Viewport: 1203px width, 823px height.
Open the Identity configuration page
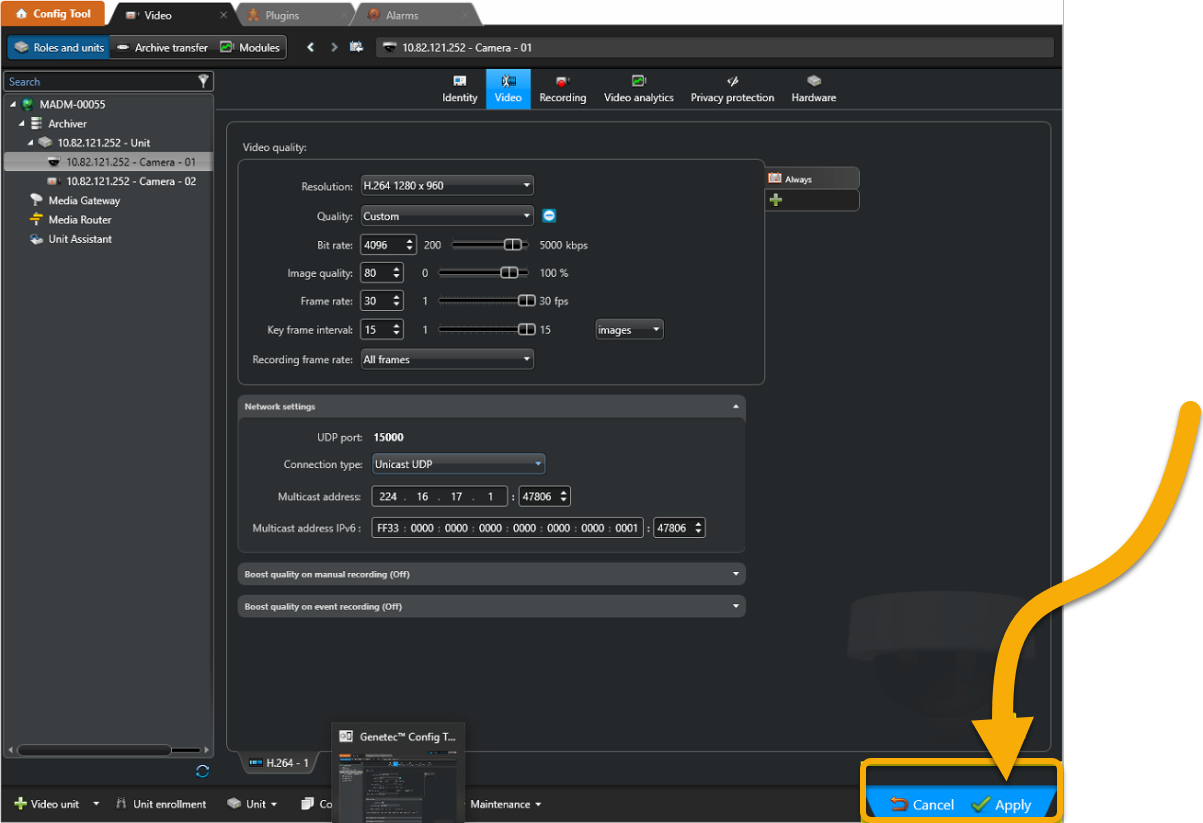coord(459,88)
